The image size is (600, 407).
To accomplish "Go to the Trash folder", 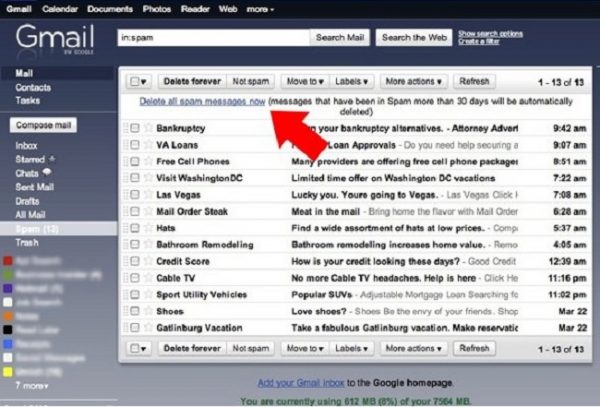I will [28, 243].
